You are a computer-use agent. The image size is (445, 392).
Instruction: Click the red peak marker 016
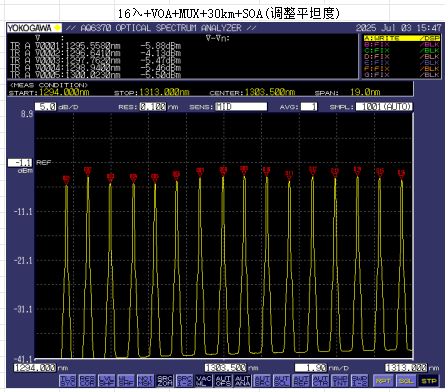pyautogui.click(x=402, y=174)
